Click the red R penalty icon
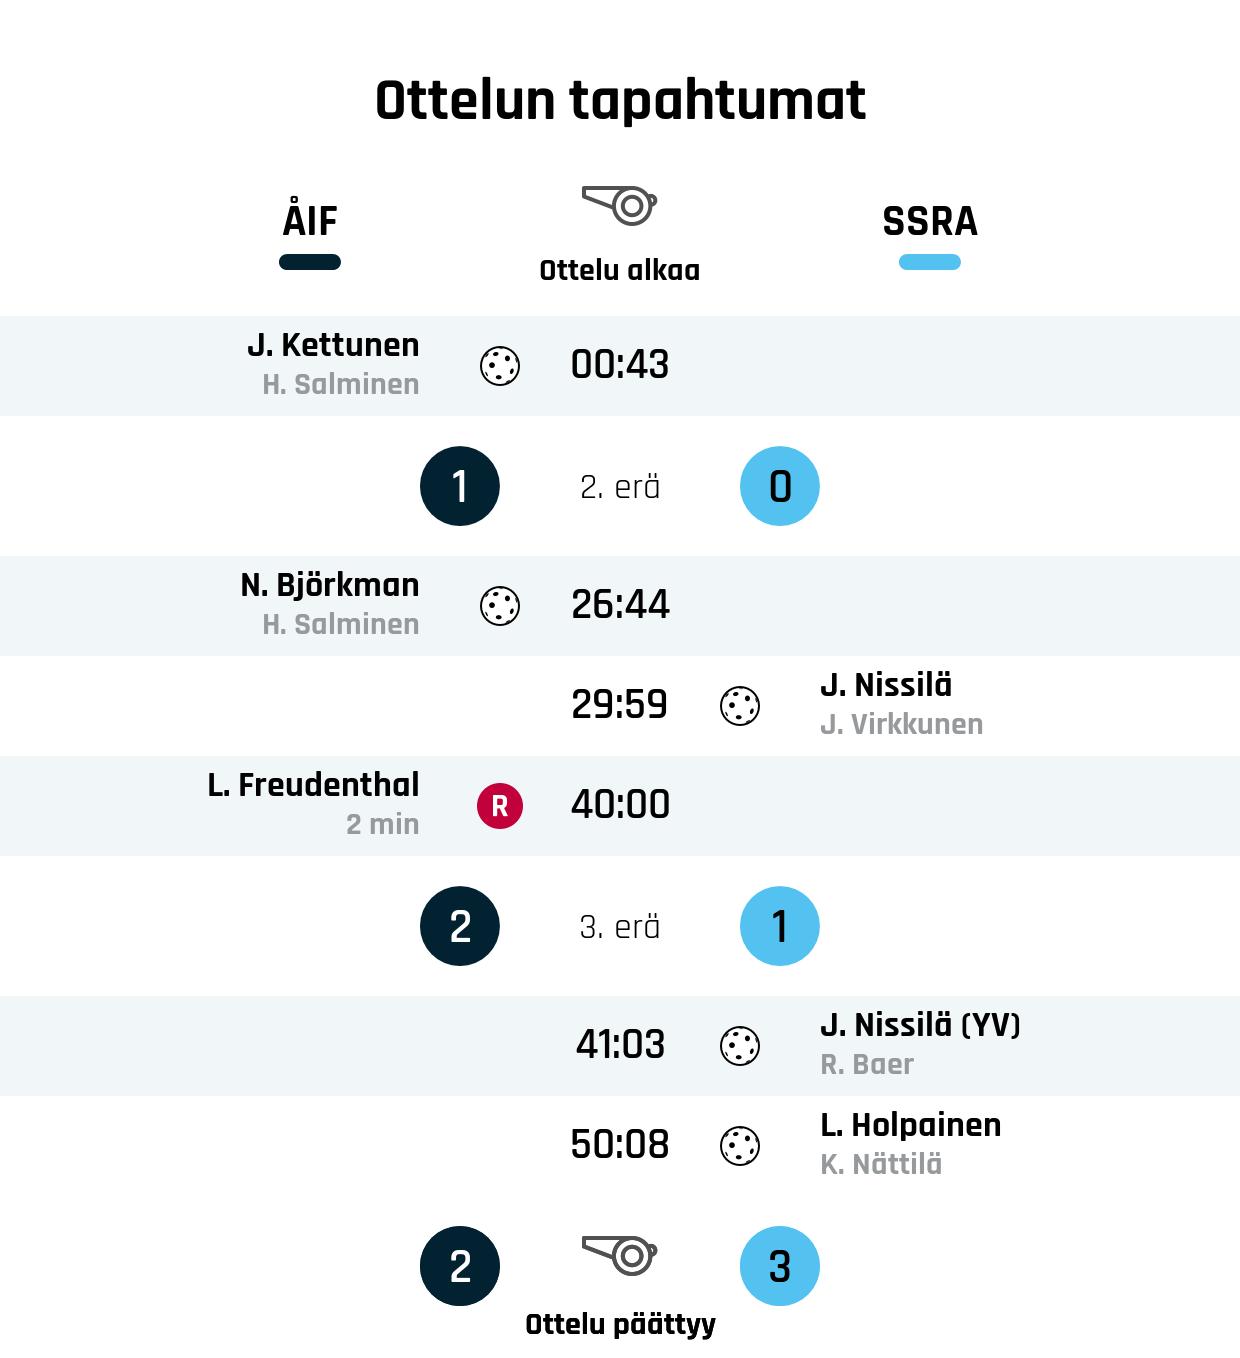This screenshot has width=1240, height=1358. coord(500,806)
